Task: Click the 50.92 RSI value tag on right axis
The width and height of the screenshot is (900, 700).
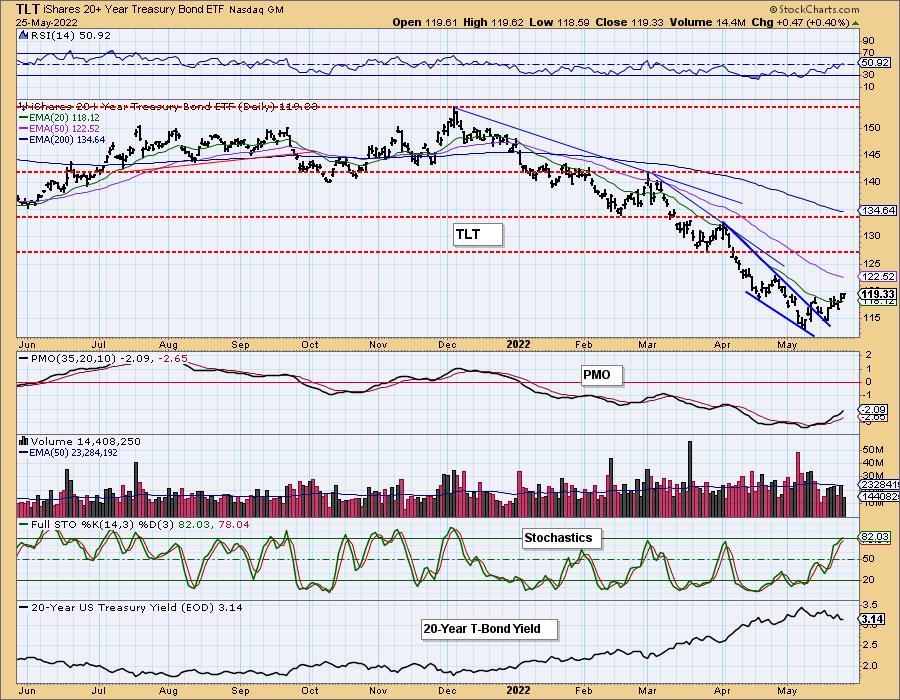Action: (876, 63)
